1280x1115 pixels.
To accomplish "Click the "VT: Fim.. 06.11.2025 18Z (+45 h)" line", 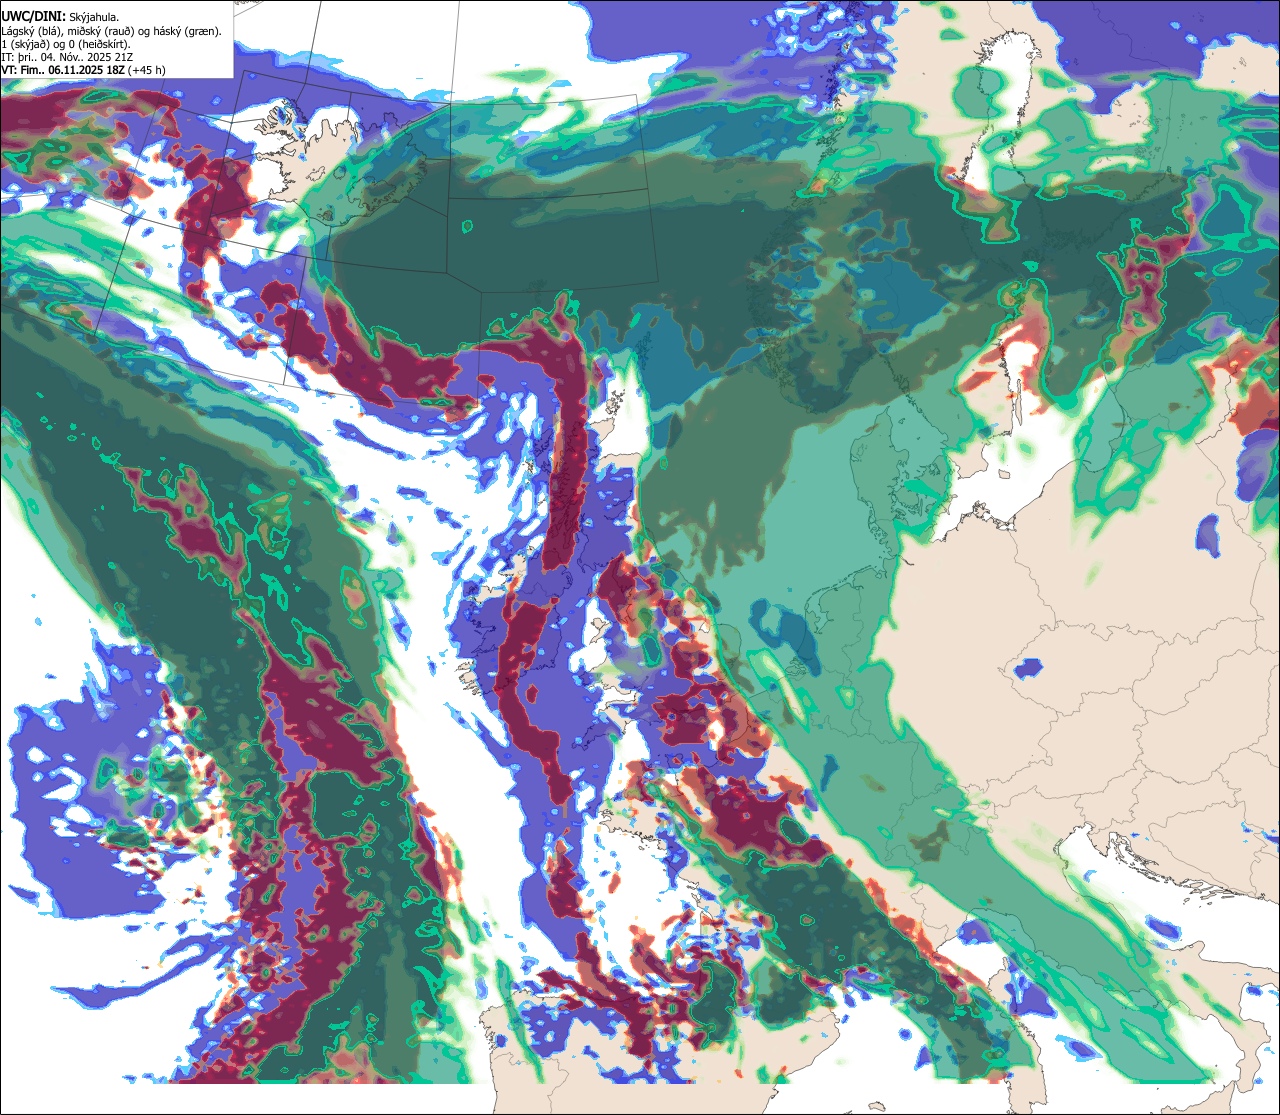I will 84,70.
